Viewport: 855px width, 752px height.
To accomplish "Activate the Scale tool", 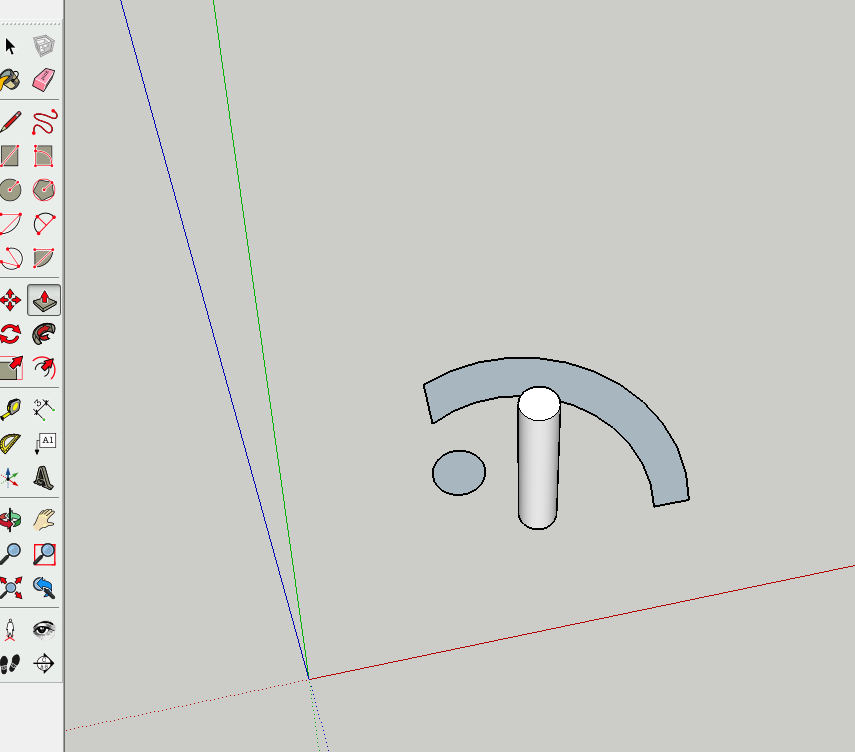I will pos(10,368).
